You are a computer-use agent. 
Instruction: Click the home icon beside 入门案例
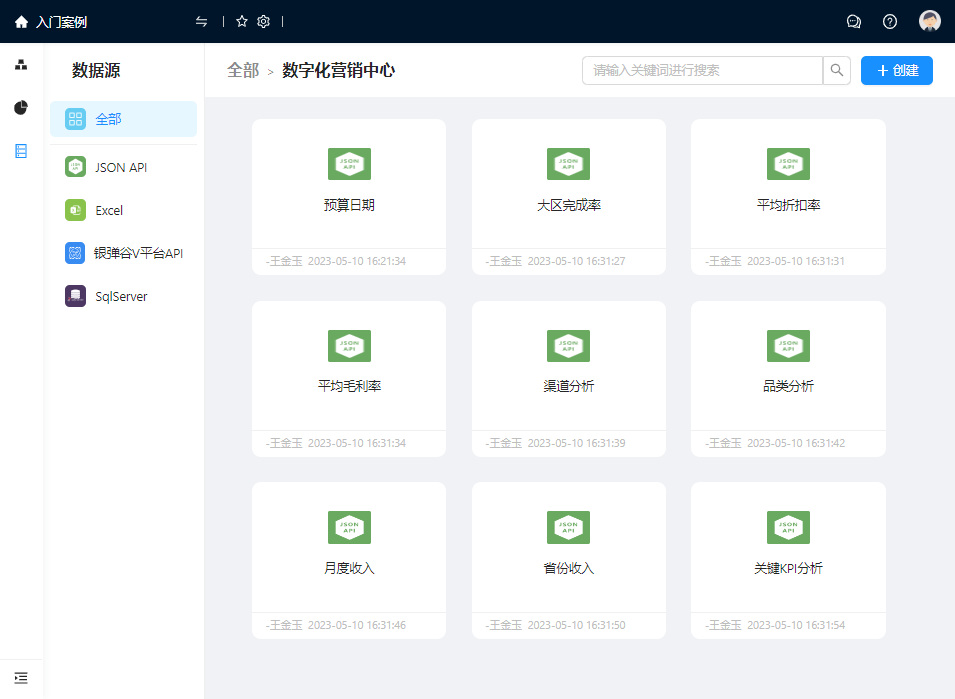click(21, 22)
